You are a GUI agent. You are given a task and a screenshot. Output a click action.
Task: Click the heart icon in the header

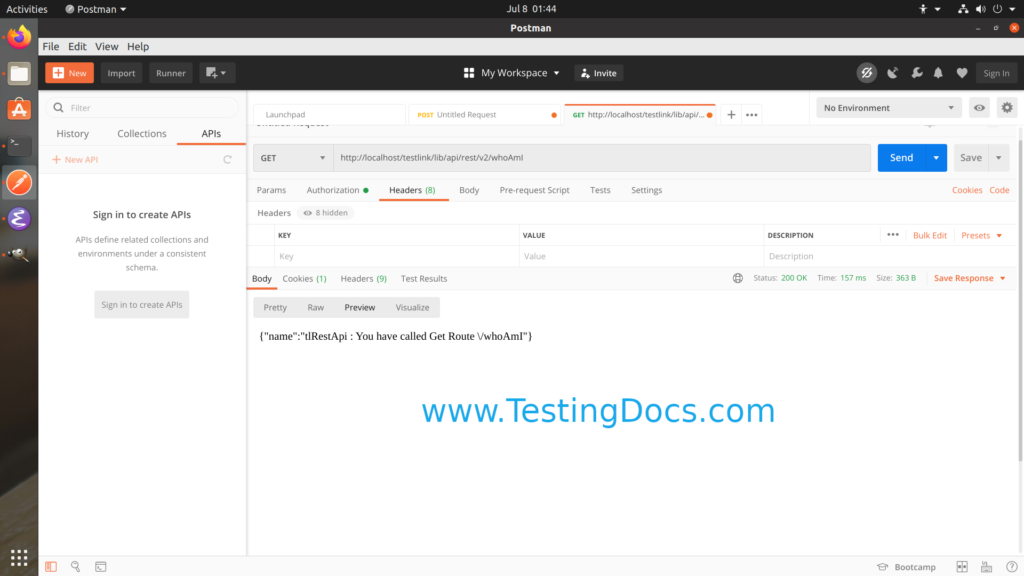coord(963,72)
